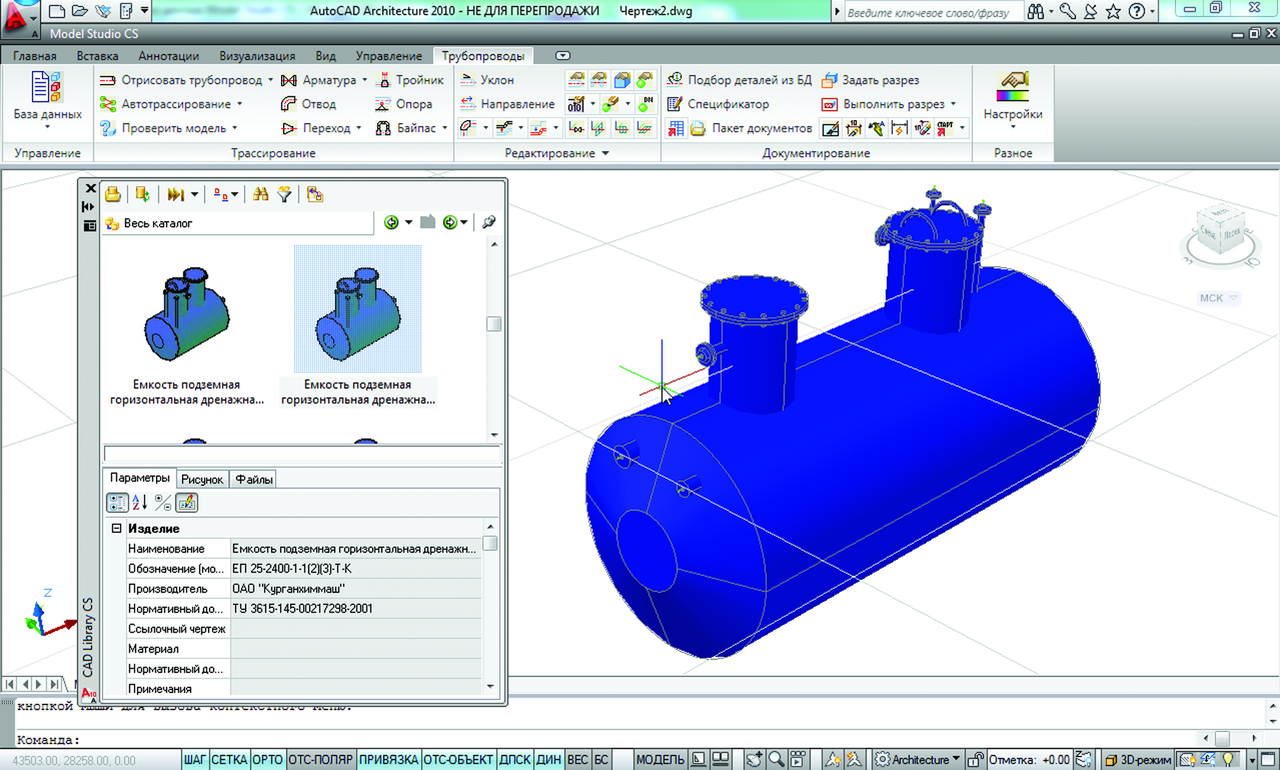Open the Аннотации ribbon tab
This screenshot has height=770, width=1280.
(x=169, y=56)
